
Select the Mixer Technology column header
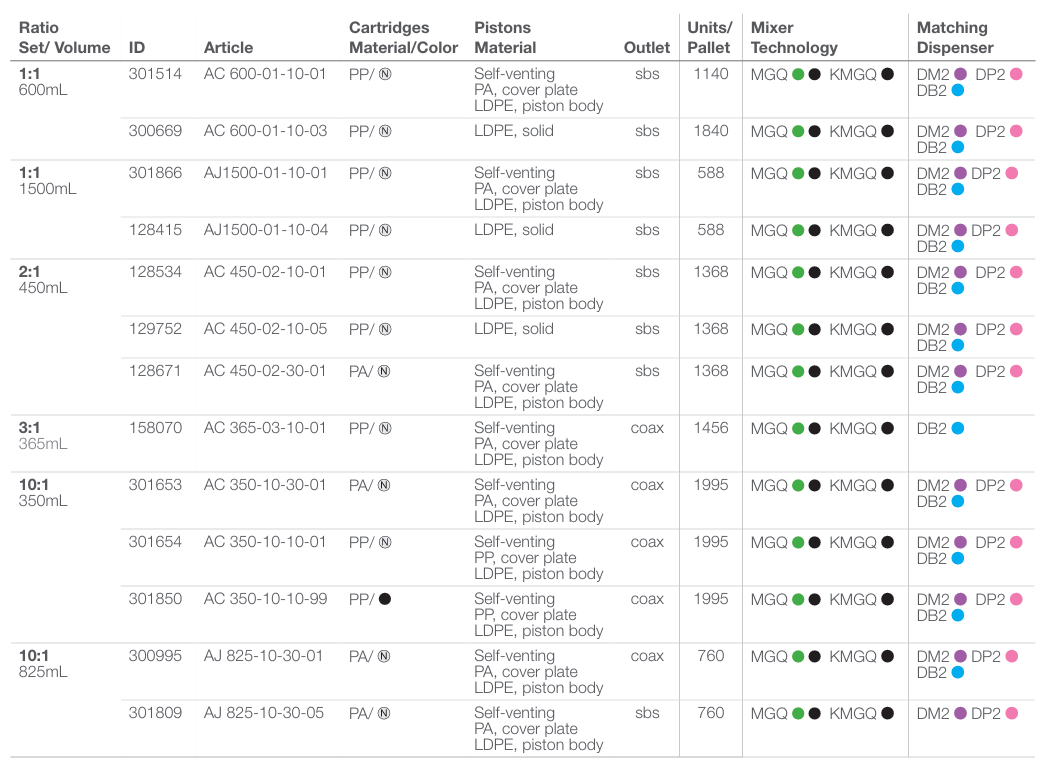coord(794,37)
